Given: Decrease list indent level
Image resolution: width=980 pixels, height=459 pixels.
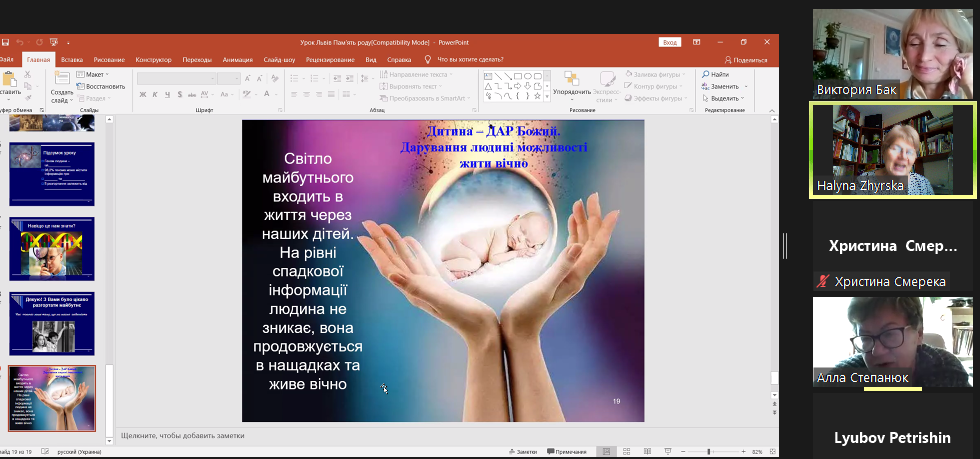Looking at the screenshot, I should (338, 78).
